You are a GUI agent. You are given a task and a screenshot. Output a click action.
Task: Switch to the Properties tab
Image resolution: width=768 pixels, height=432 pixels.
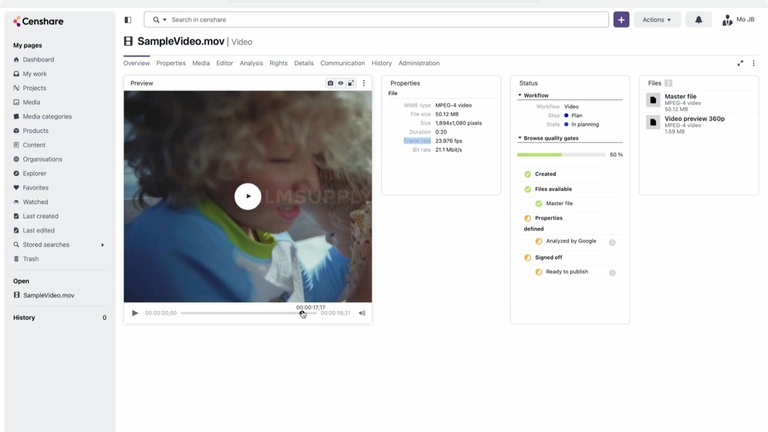(171, 63)
